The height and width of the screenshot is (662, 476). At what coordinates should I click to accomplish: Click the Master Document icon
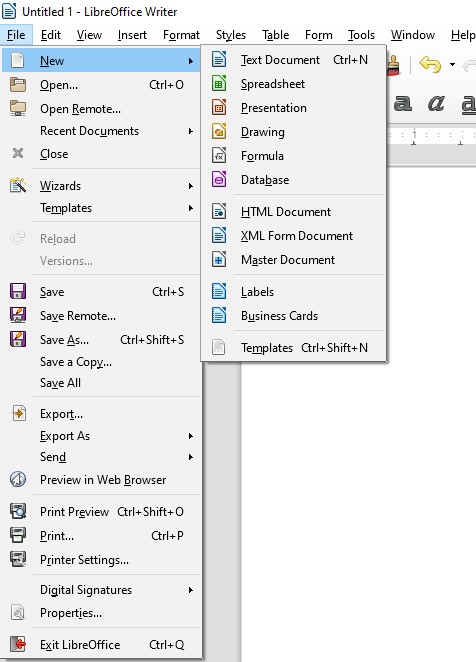pos(219,260)
